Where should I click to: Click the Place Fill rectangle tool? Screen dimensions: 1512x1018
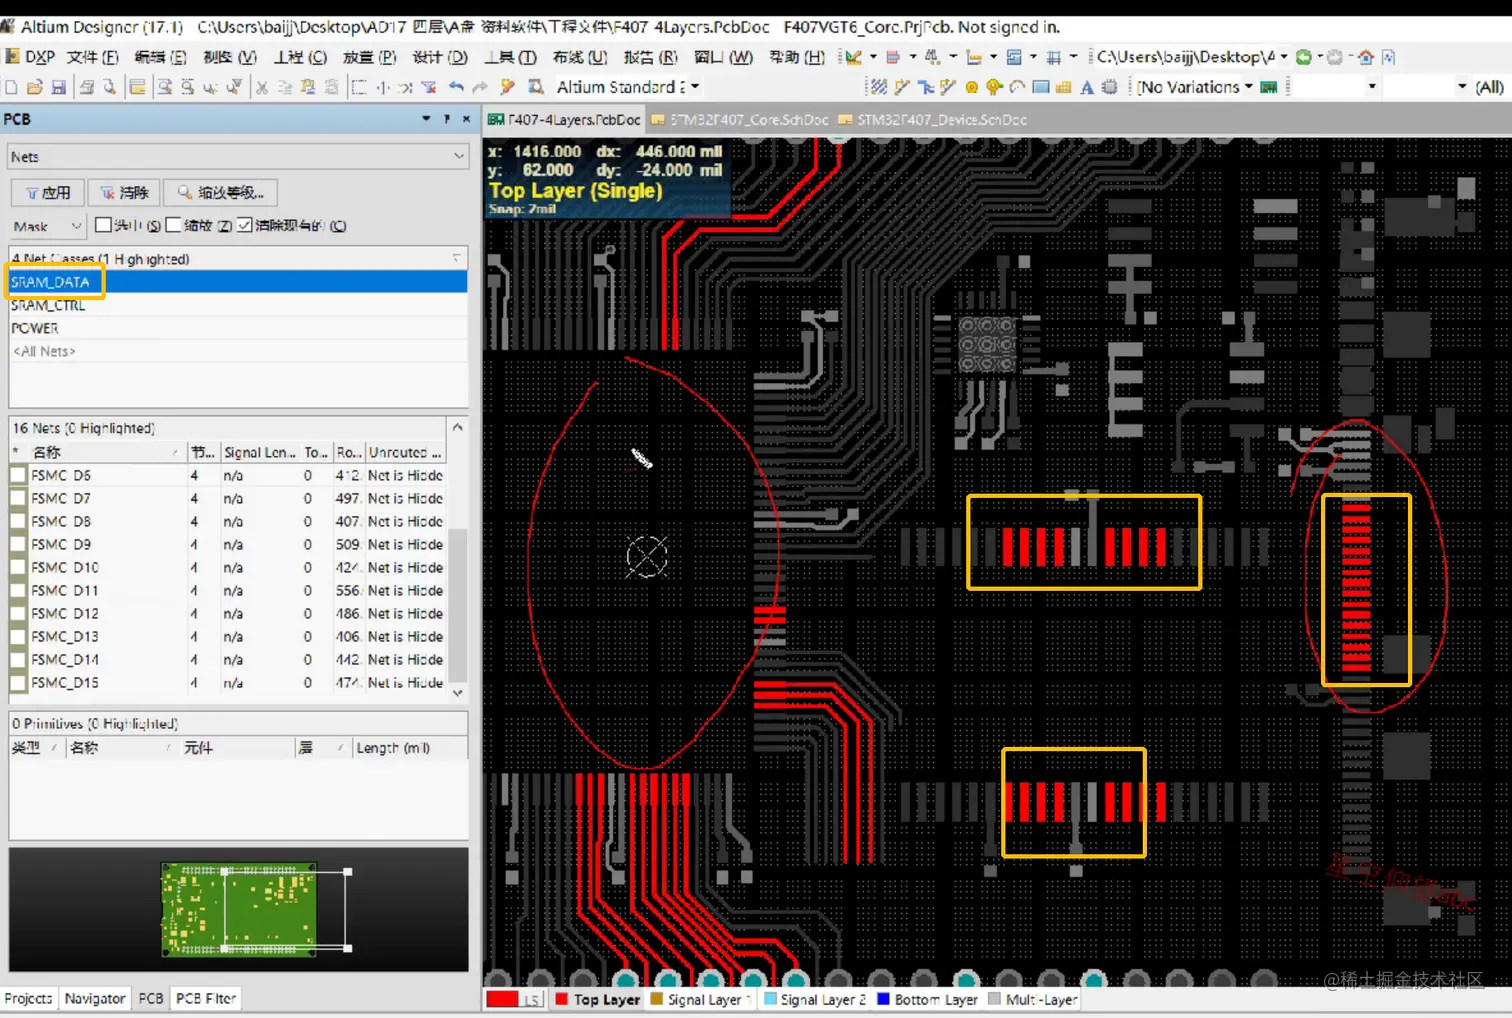(1041, 87)
